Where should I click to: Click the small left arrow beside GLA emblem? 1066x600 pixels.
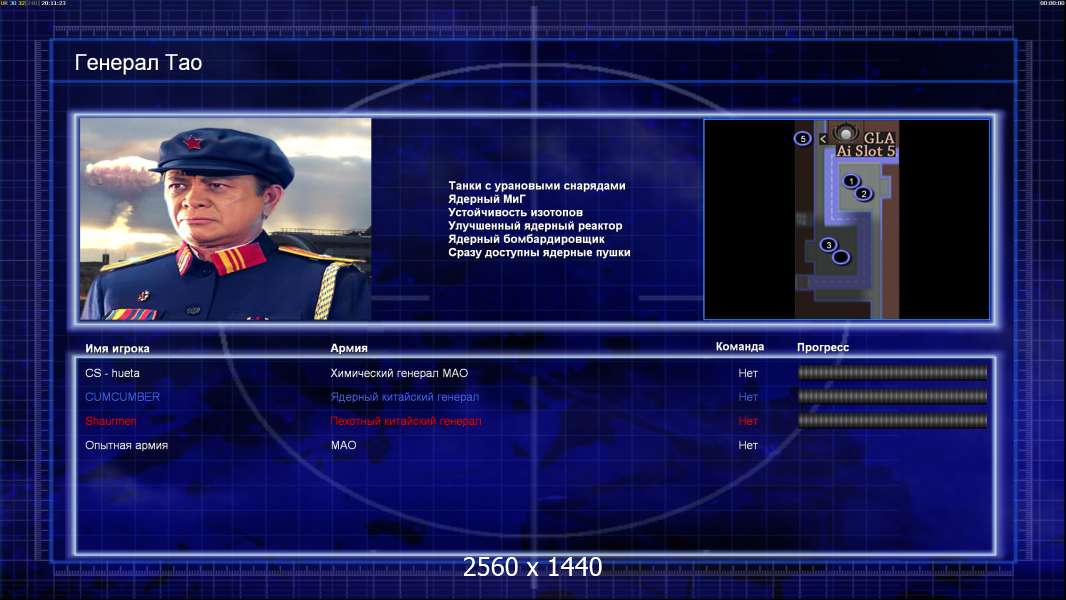tap(823, 139)
